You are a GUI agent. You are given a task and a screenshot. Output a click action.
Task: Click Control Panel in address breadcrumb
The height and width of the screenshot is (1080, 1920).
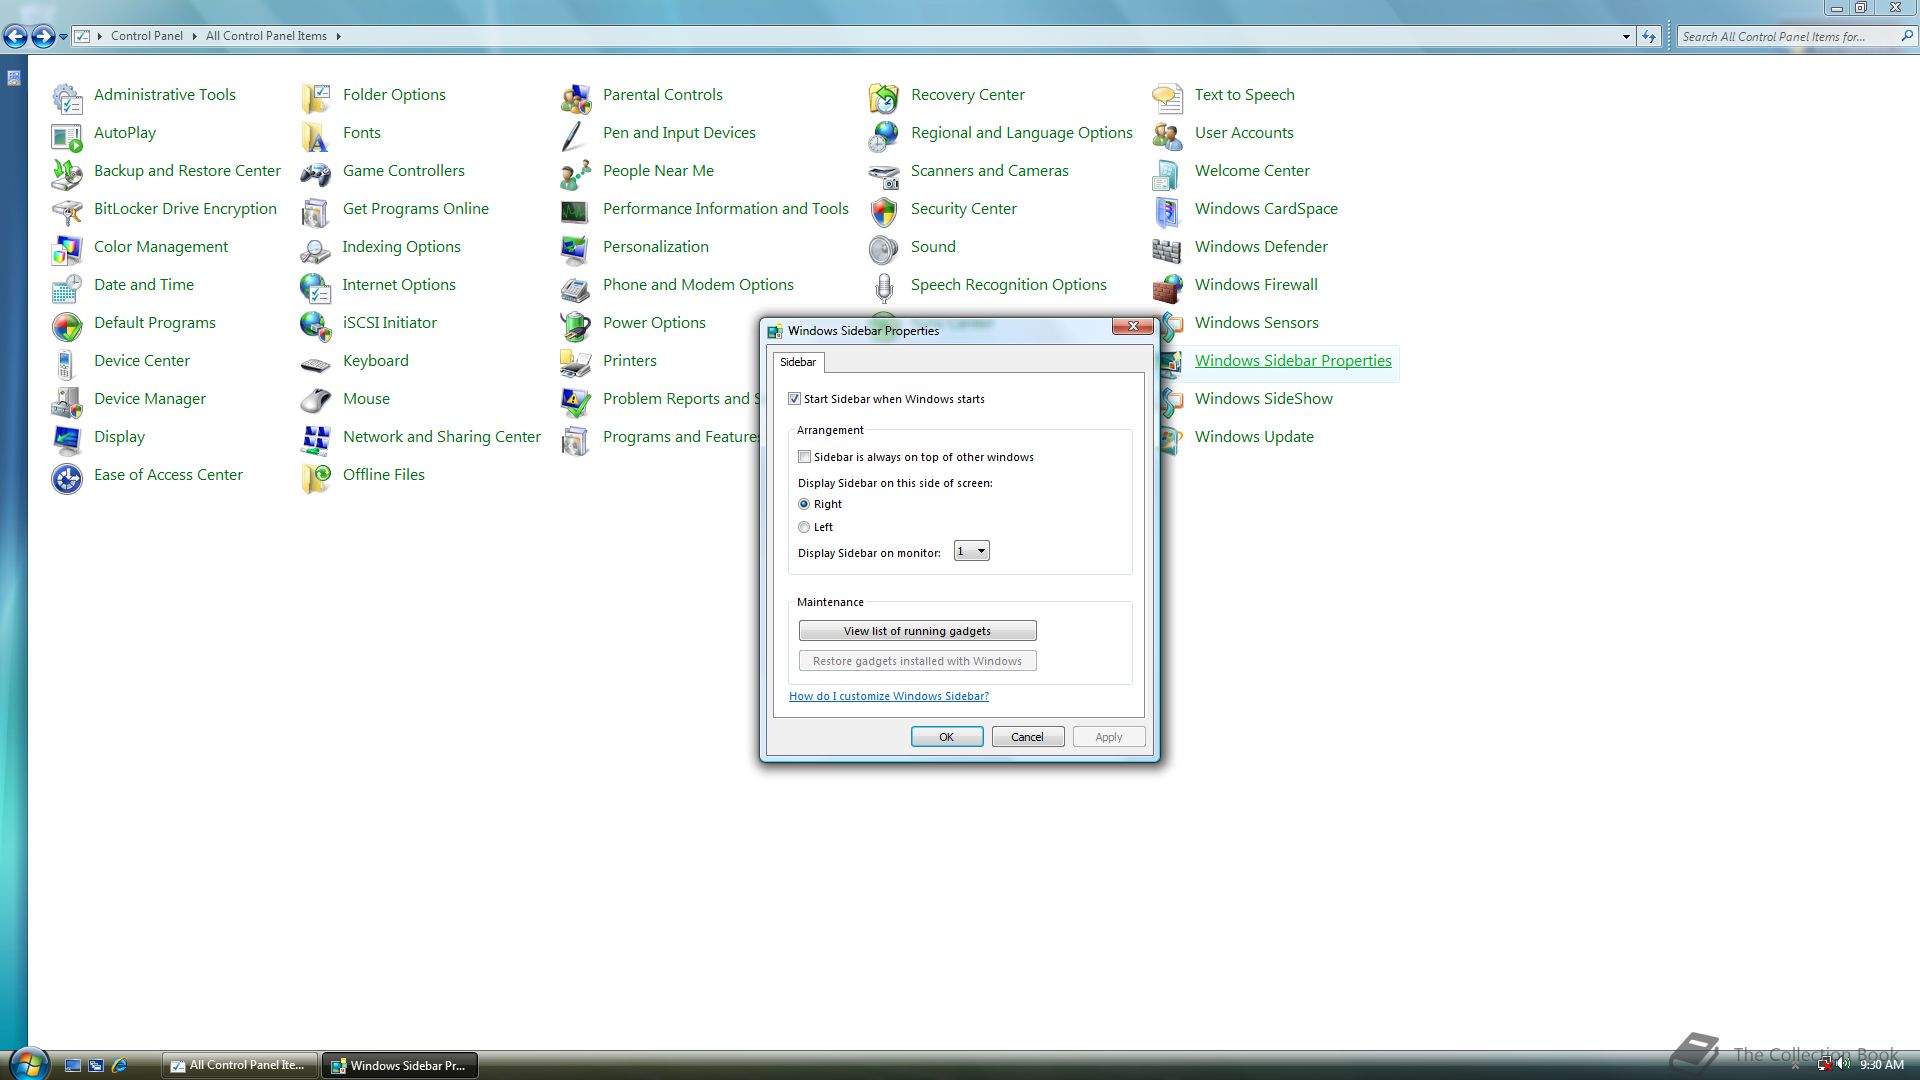147,36
